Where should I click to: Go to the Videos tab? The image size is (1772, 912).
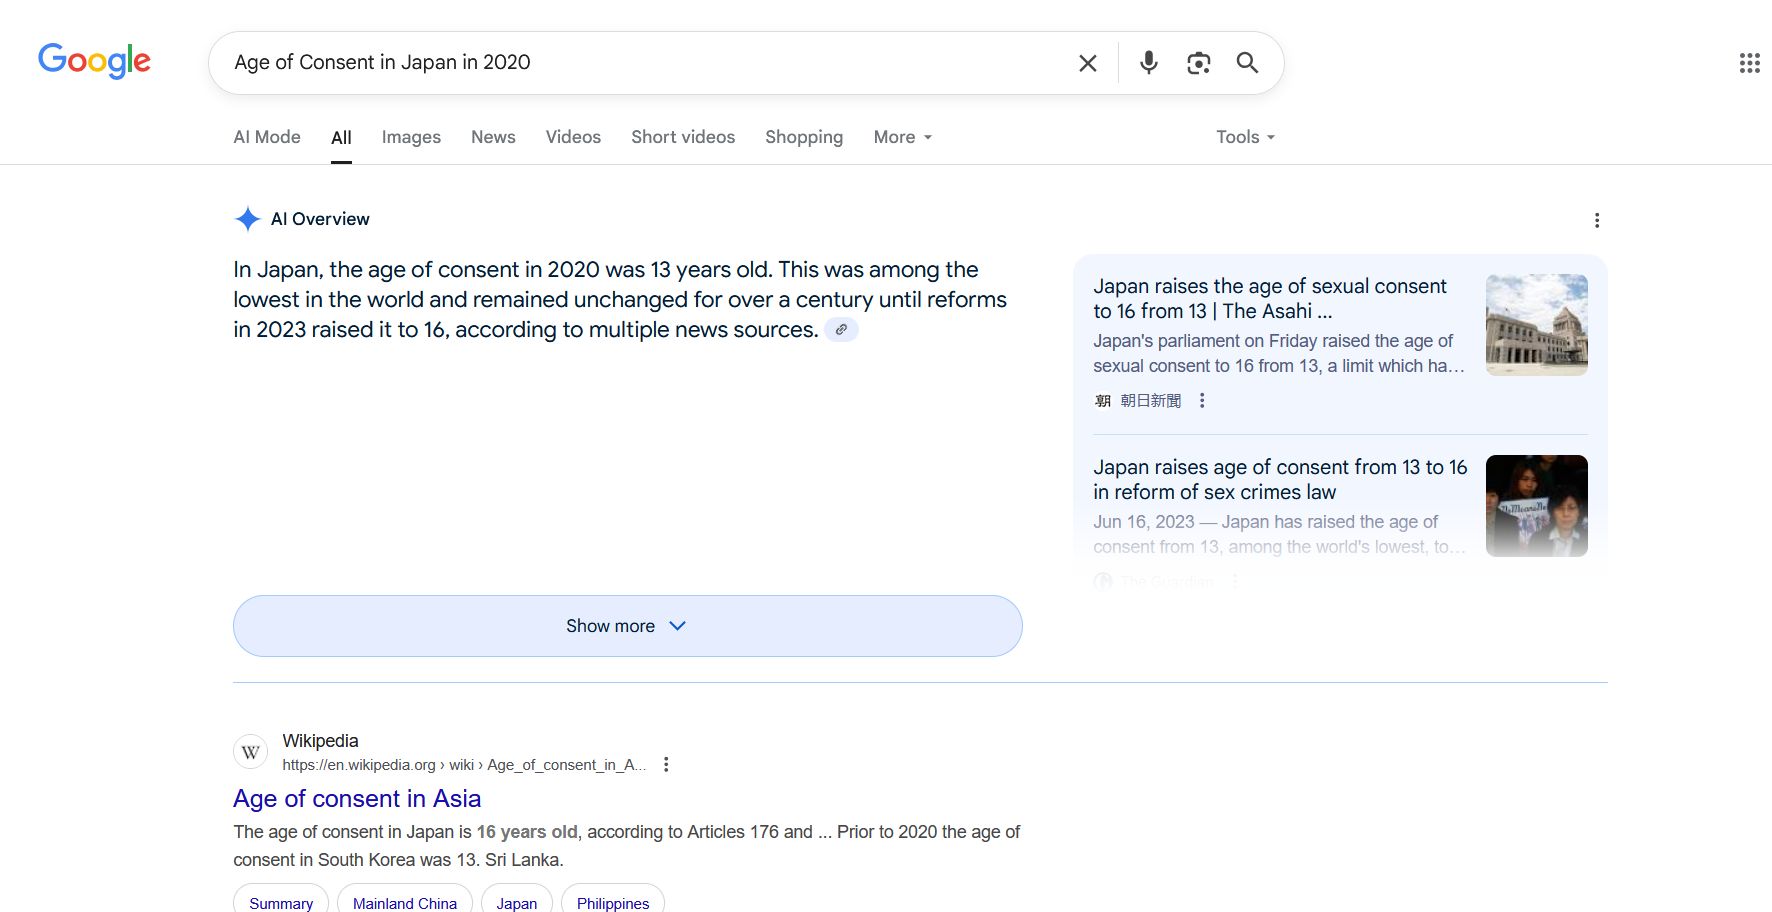[x=573, y=137]
